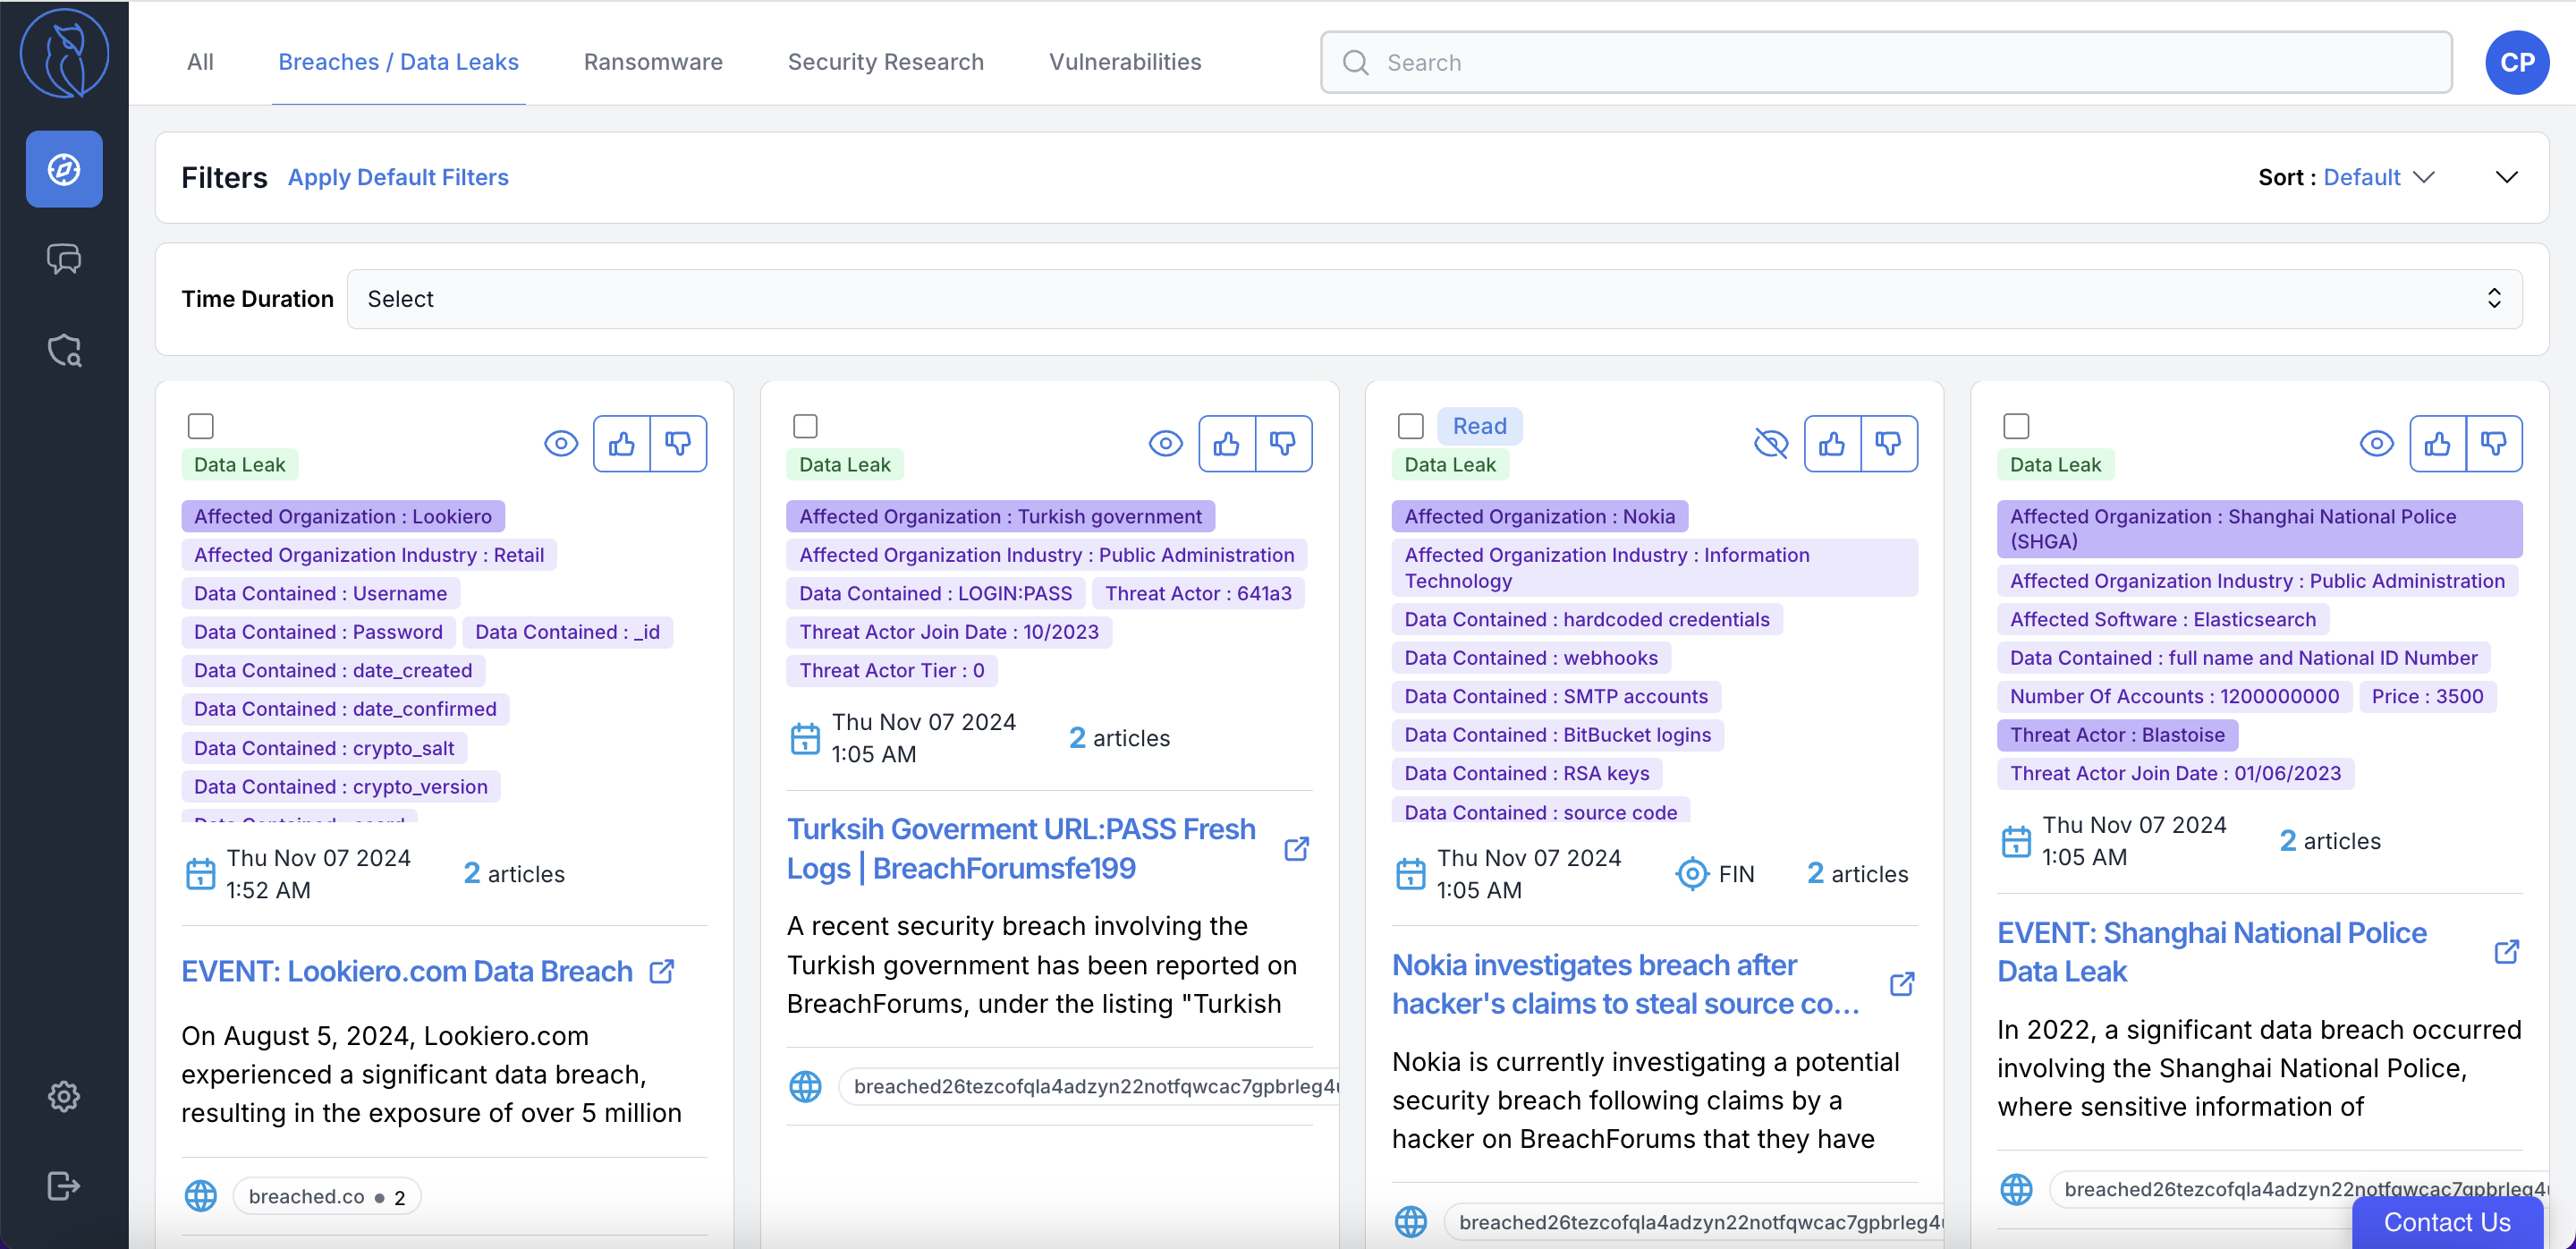Thumbs up the Turkish government card

[1227, 443]
